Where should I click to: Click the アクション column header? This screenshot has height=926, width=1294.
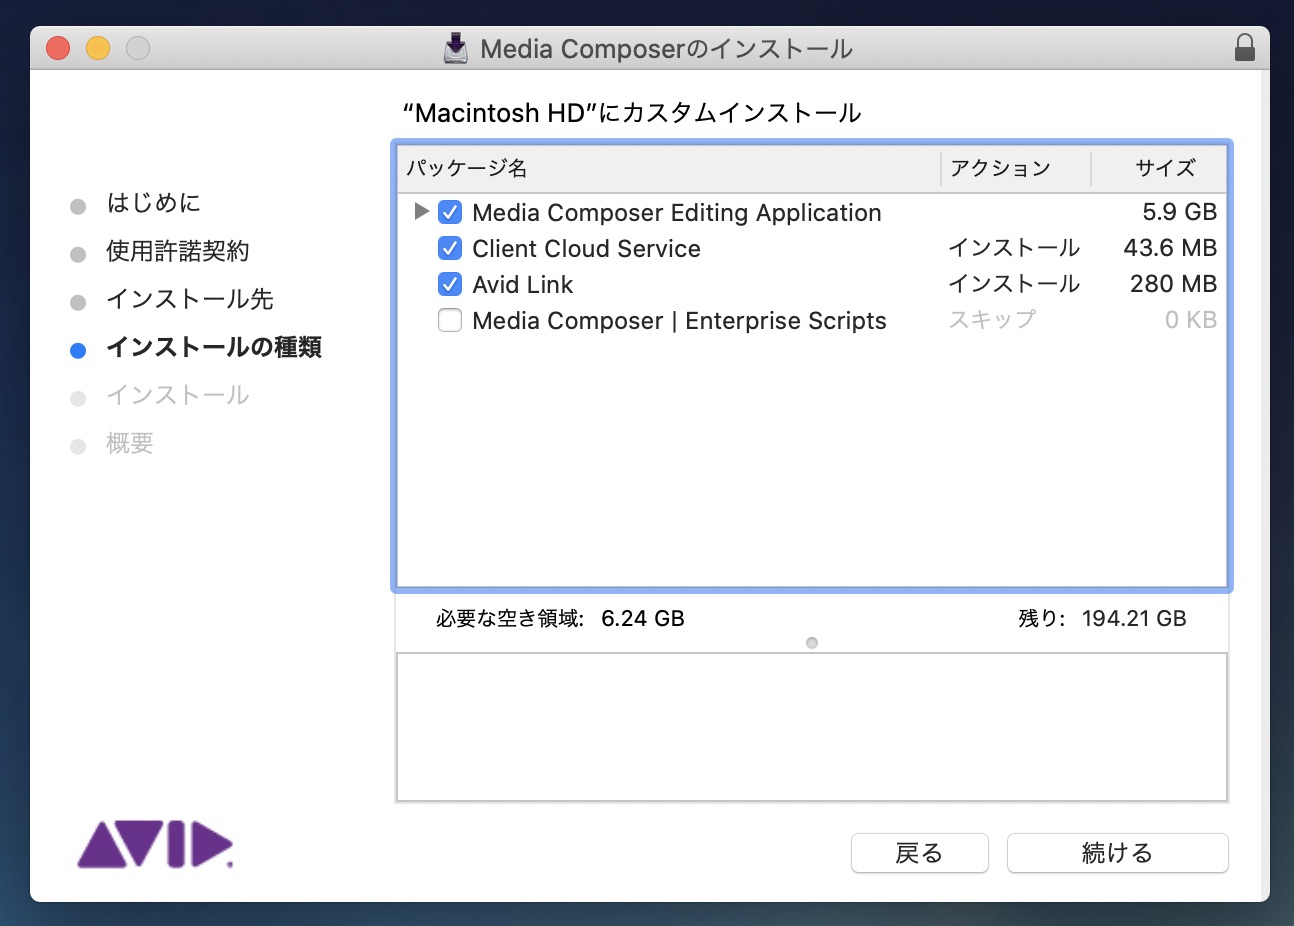click(x=1015, y=168)
